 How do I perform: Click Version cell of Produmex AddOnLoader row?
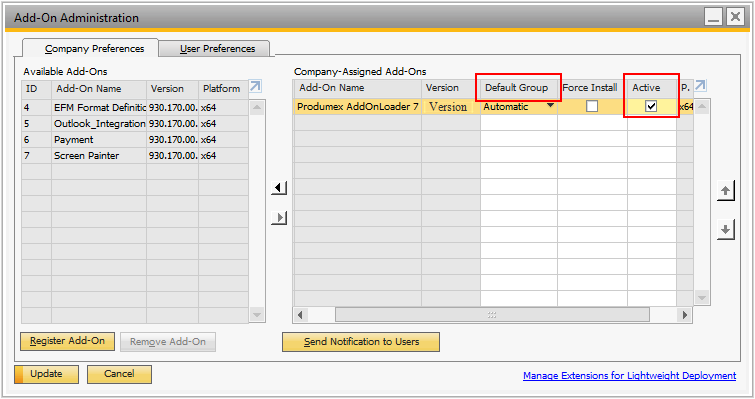point(451,106)
